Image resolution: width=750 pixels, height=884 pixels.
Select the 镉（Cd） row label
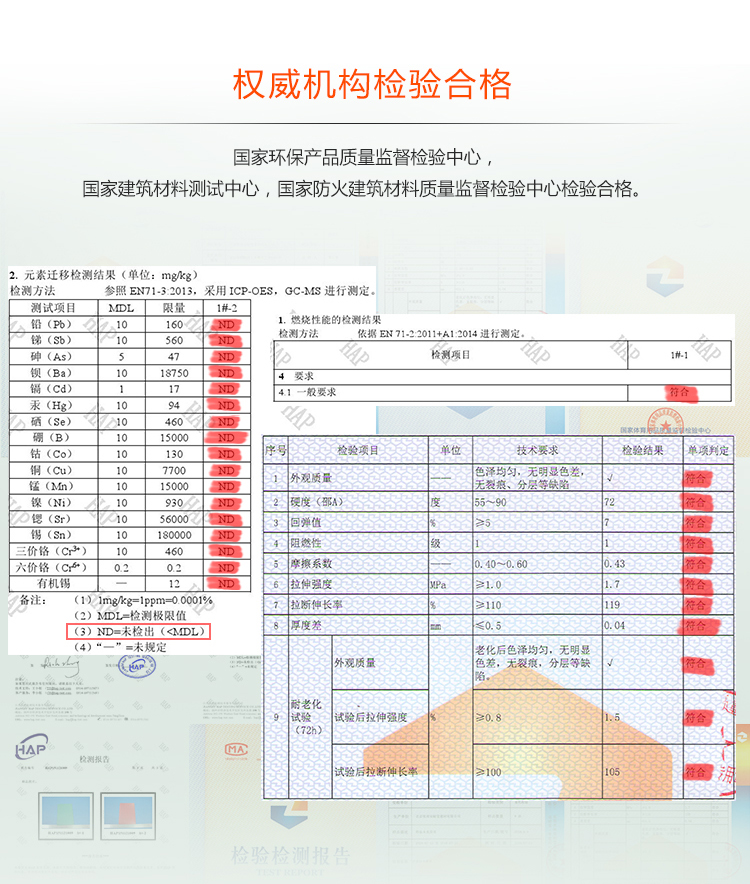pyautogui.click(x=52, y=389)
